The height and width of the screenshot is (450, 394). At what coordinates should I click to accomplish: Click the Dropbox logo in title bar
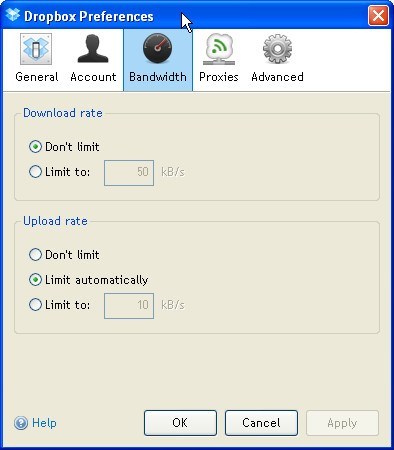pyautogui.click(x=13, y=15)
